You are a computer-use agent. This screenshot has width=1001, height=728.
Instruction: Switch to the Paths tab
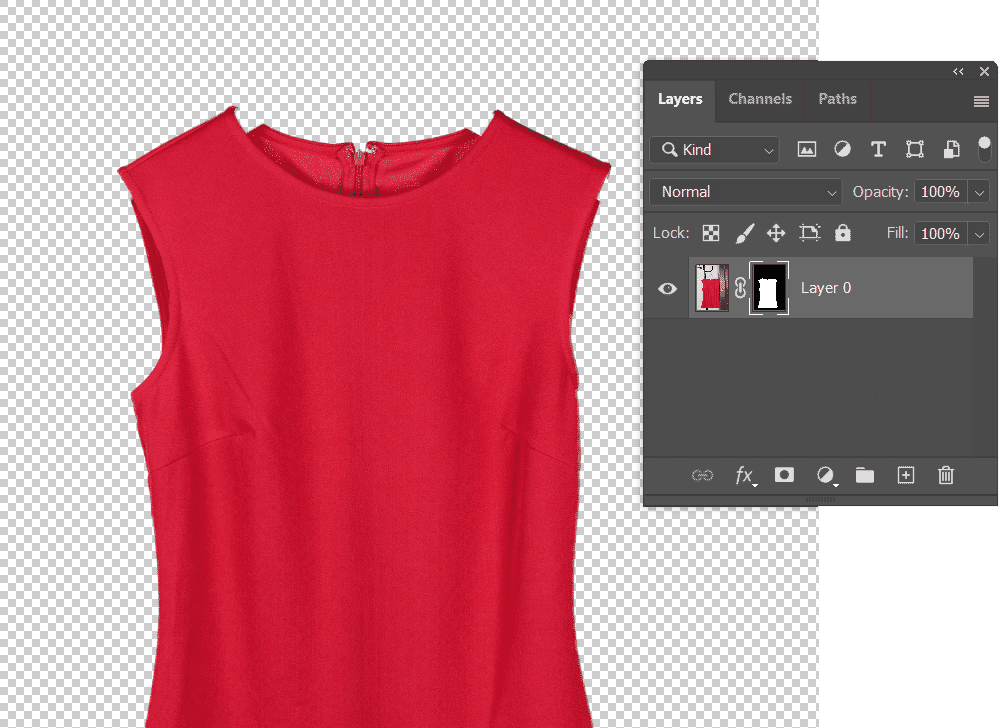click(837, 99)
